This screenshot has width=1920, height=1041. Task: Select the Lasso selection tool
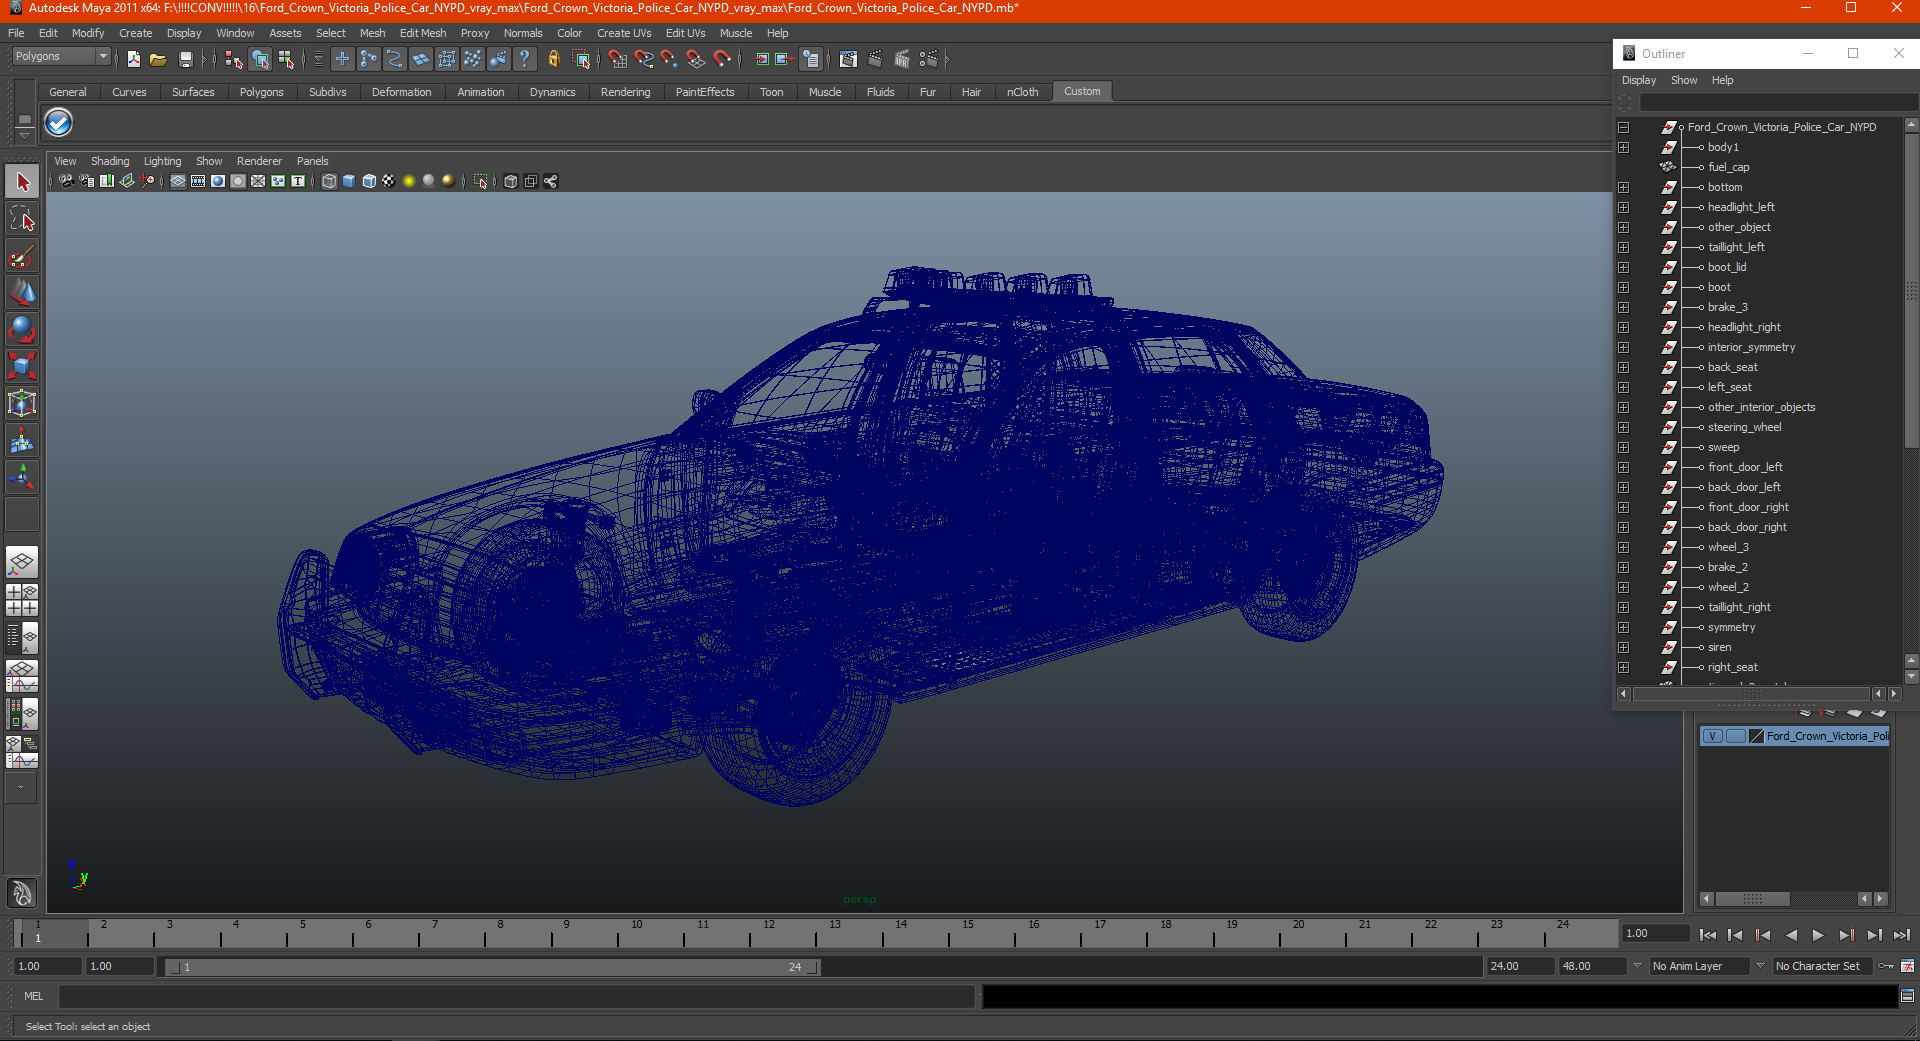[x=22, y=219]
